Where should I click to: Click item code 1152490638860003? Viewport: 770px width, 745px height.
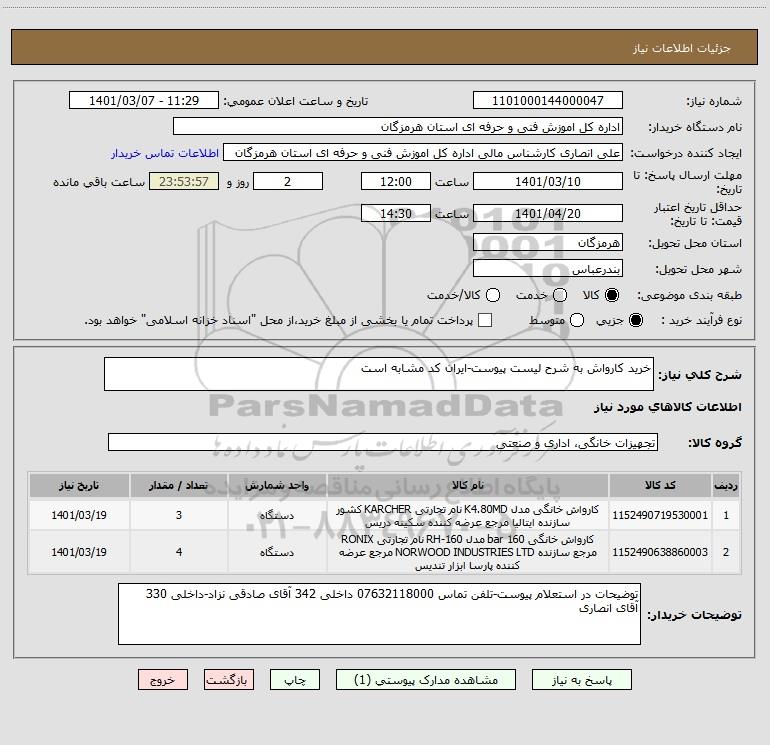point(660,552)
